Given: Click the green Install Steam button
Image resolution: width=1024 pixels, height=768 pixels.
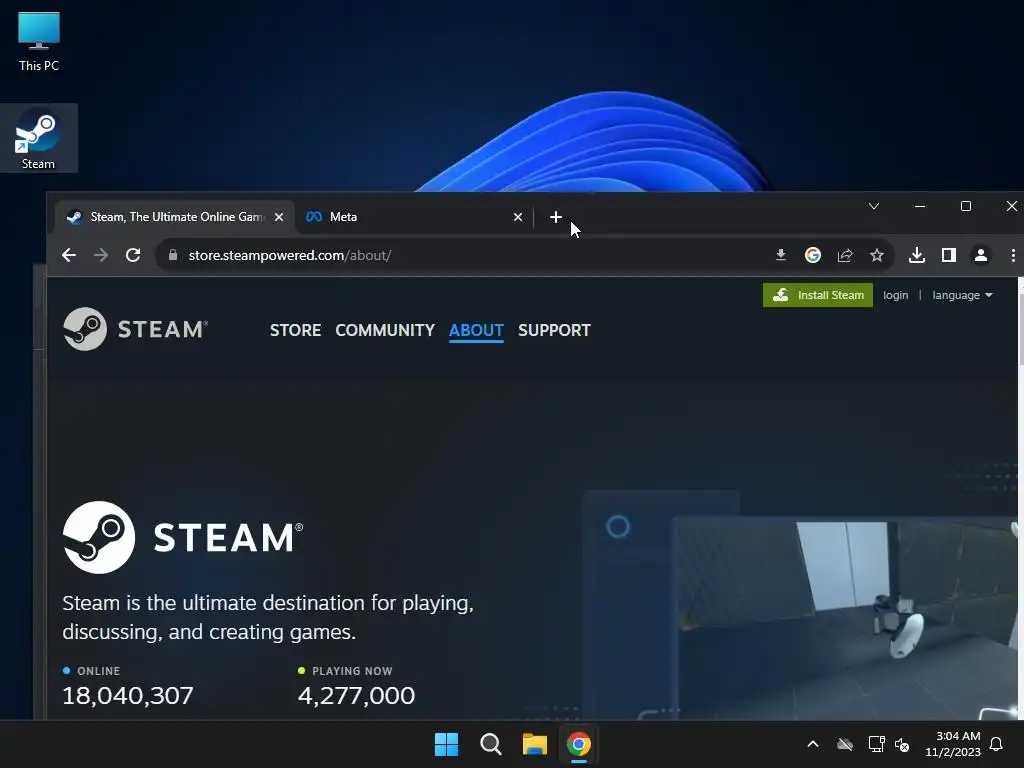Looking at the screenshot, I should tap(818, 295).
